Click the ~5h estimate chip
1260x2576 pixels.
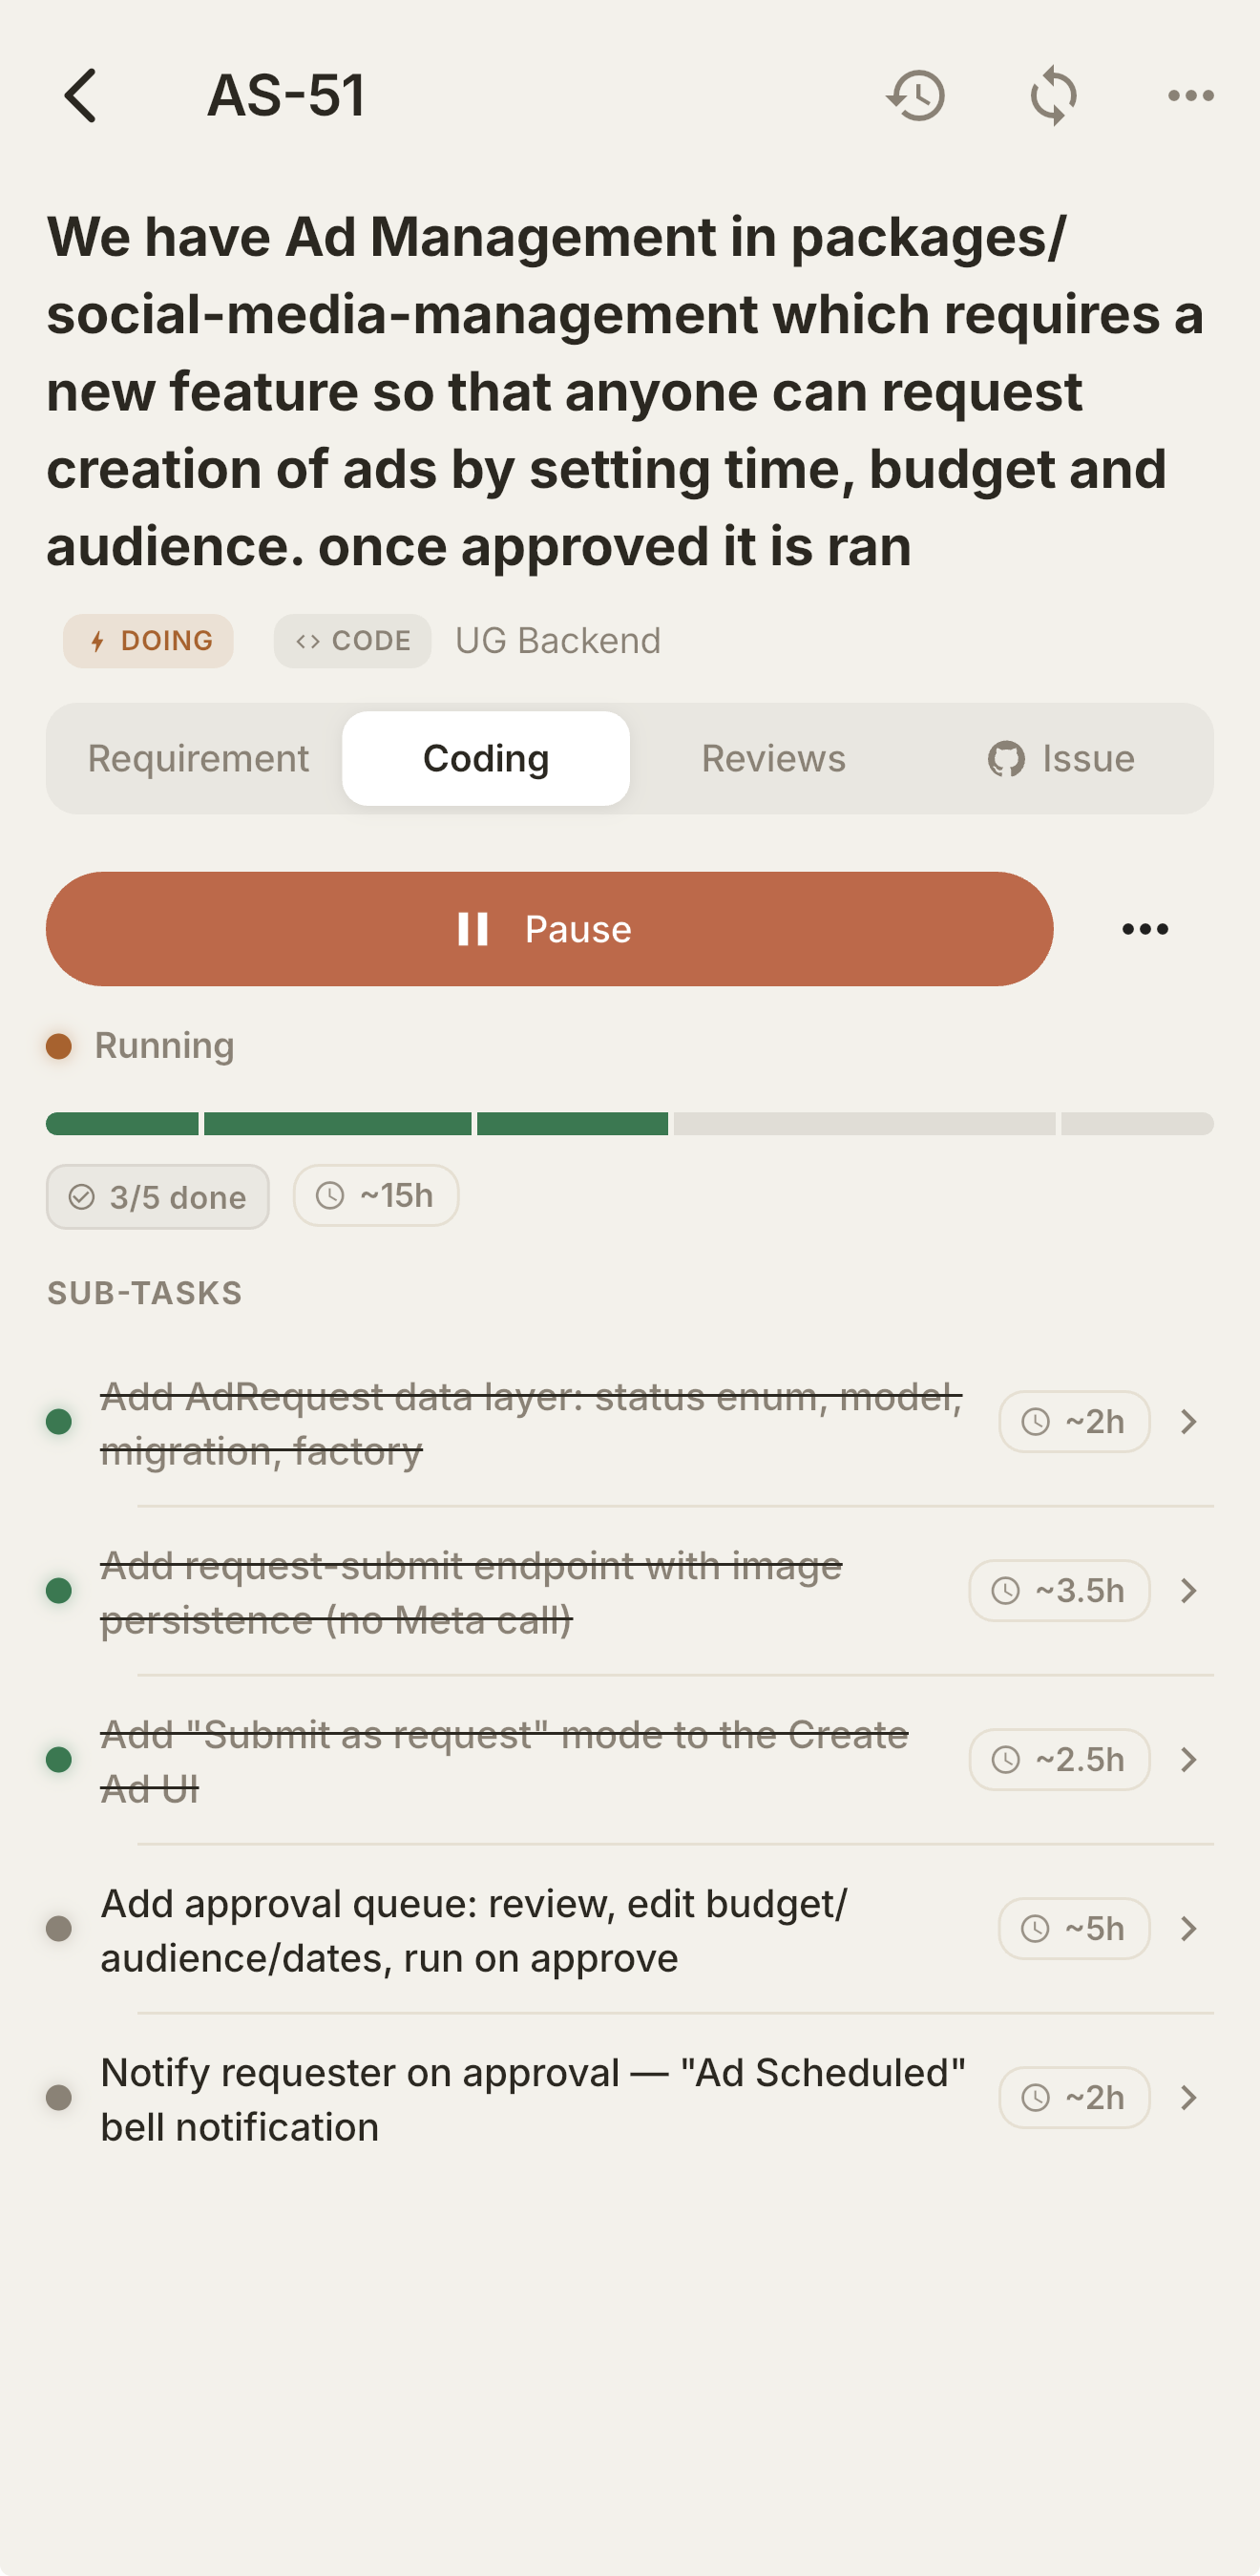pos(1074,1929)
